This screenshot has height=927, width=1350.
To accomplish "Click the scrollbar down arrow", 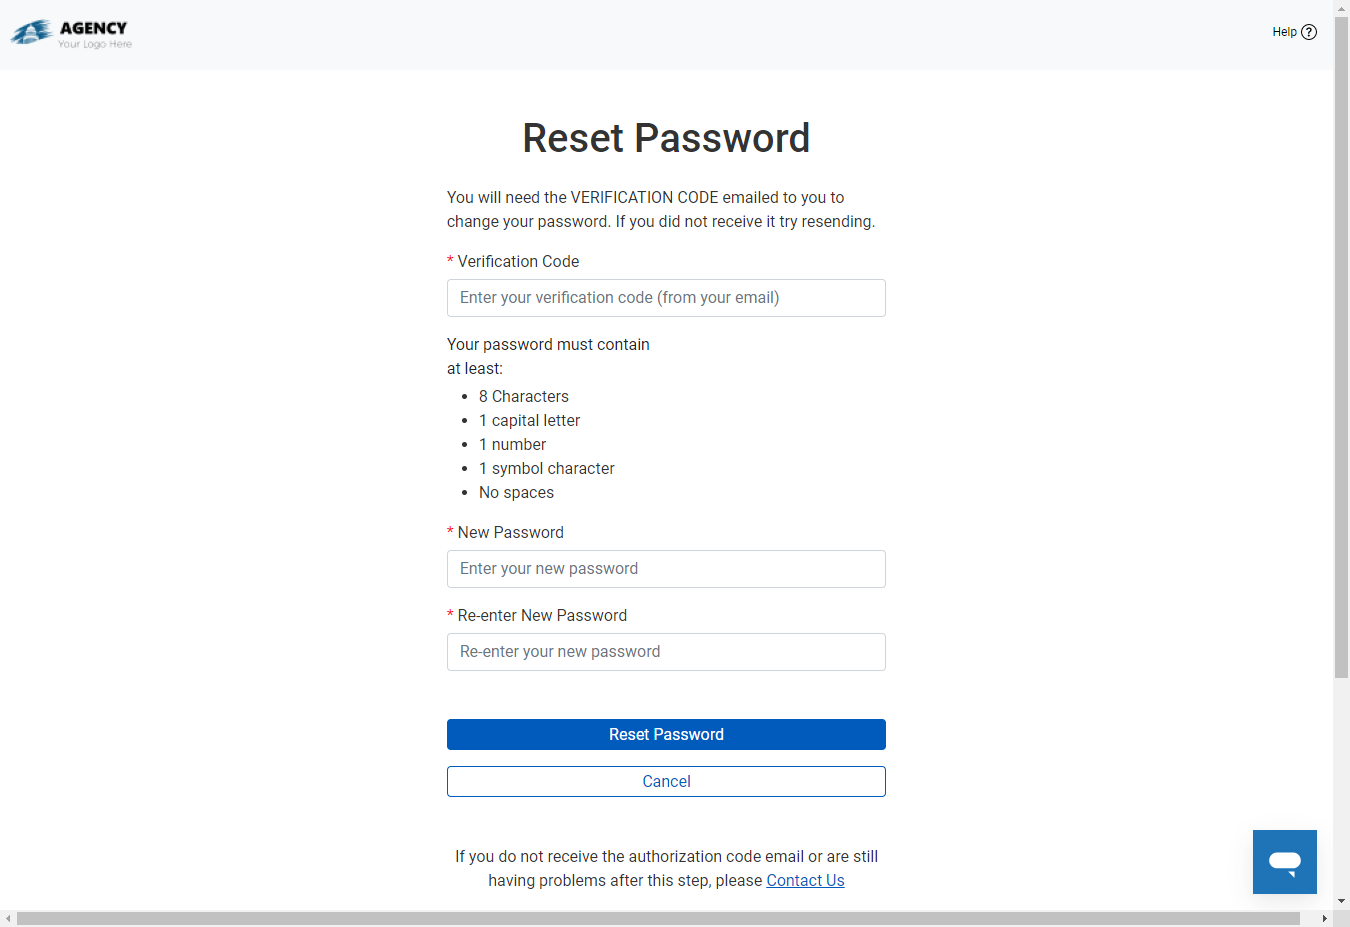I will (1342, 899).
